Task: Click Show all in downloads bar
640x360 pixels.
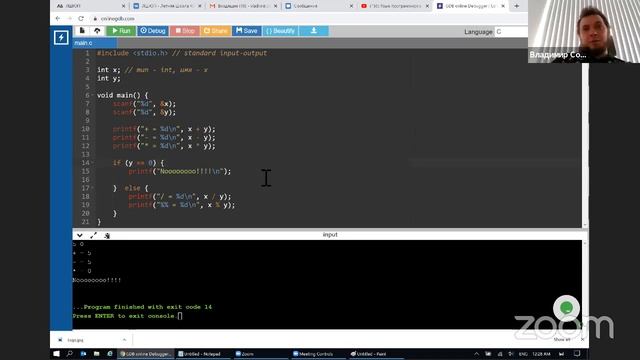Action: (562, 340)
